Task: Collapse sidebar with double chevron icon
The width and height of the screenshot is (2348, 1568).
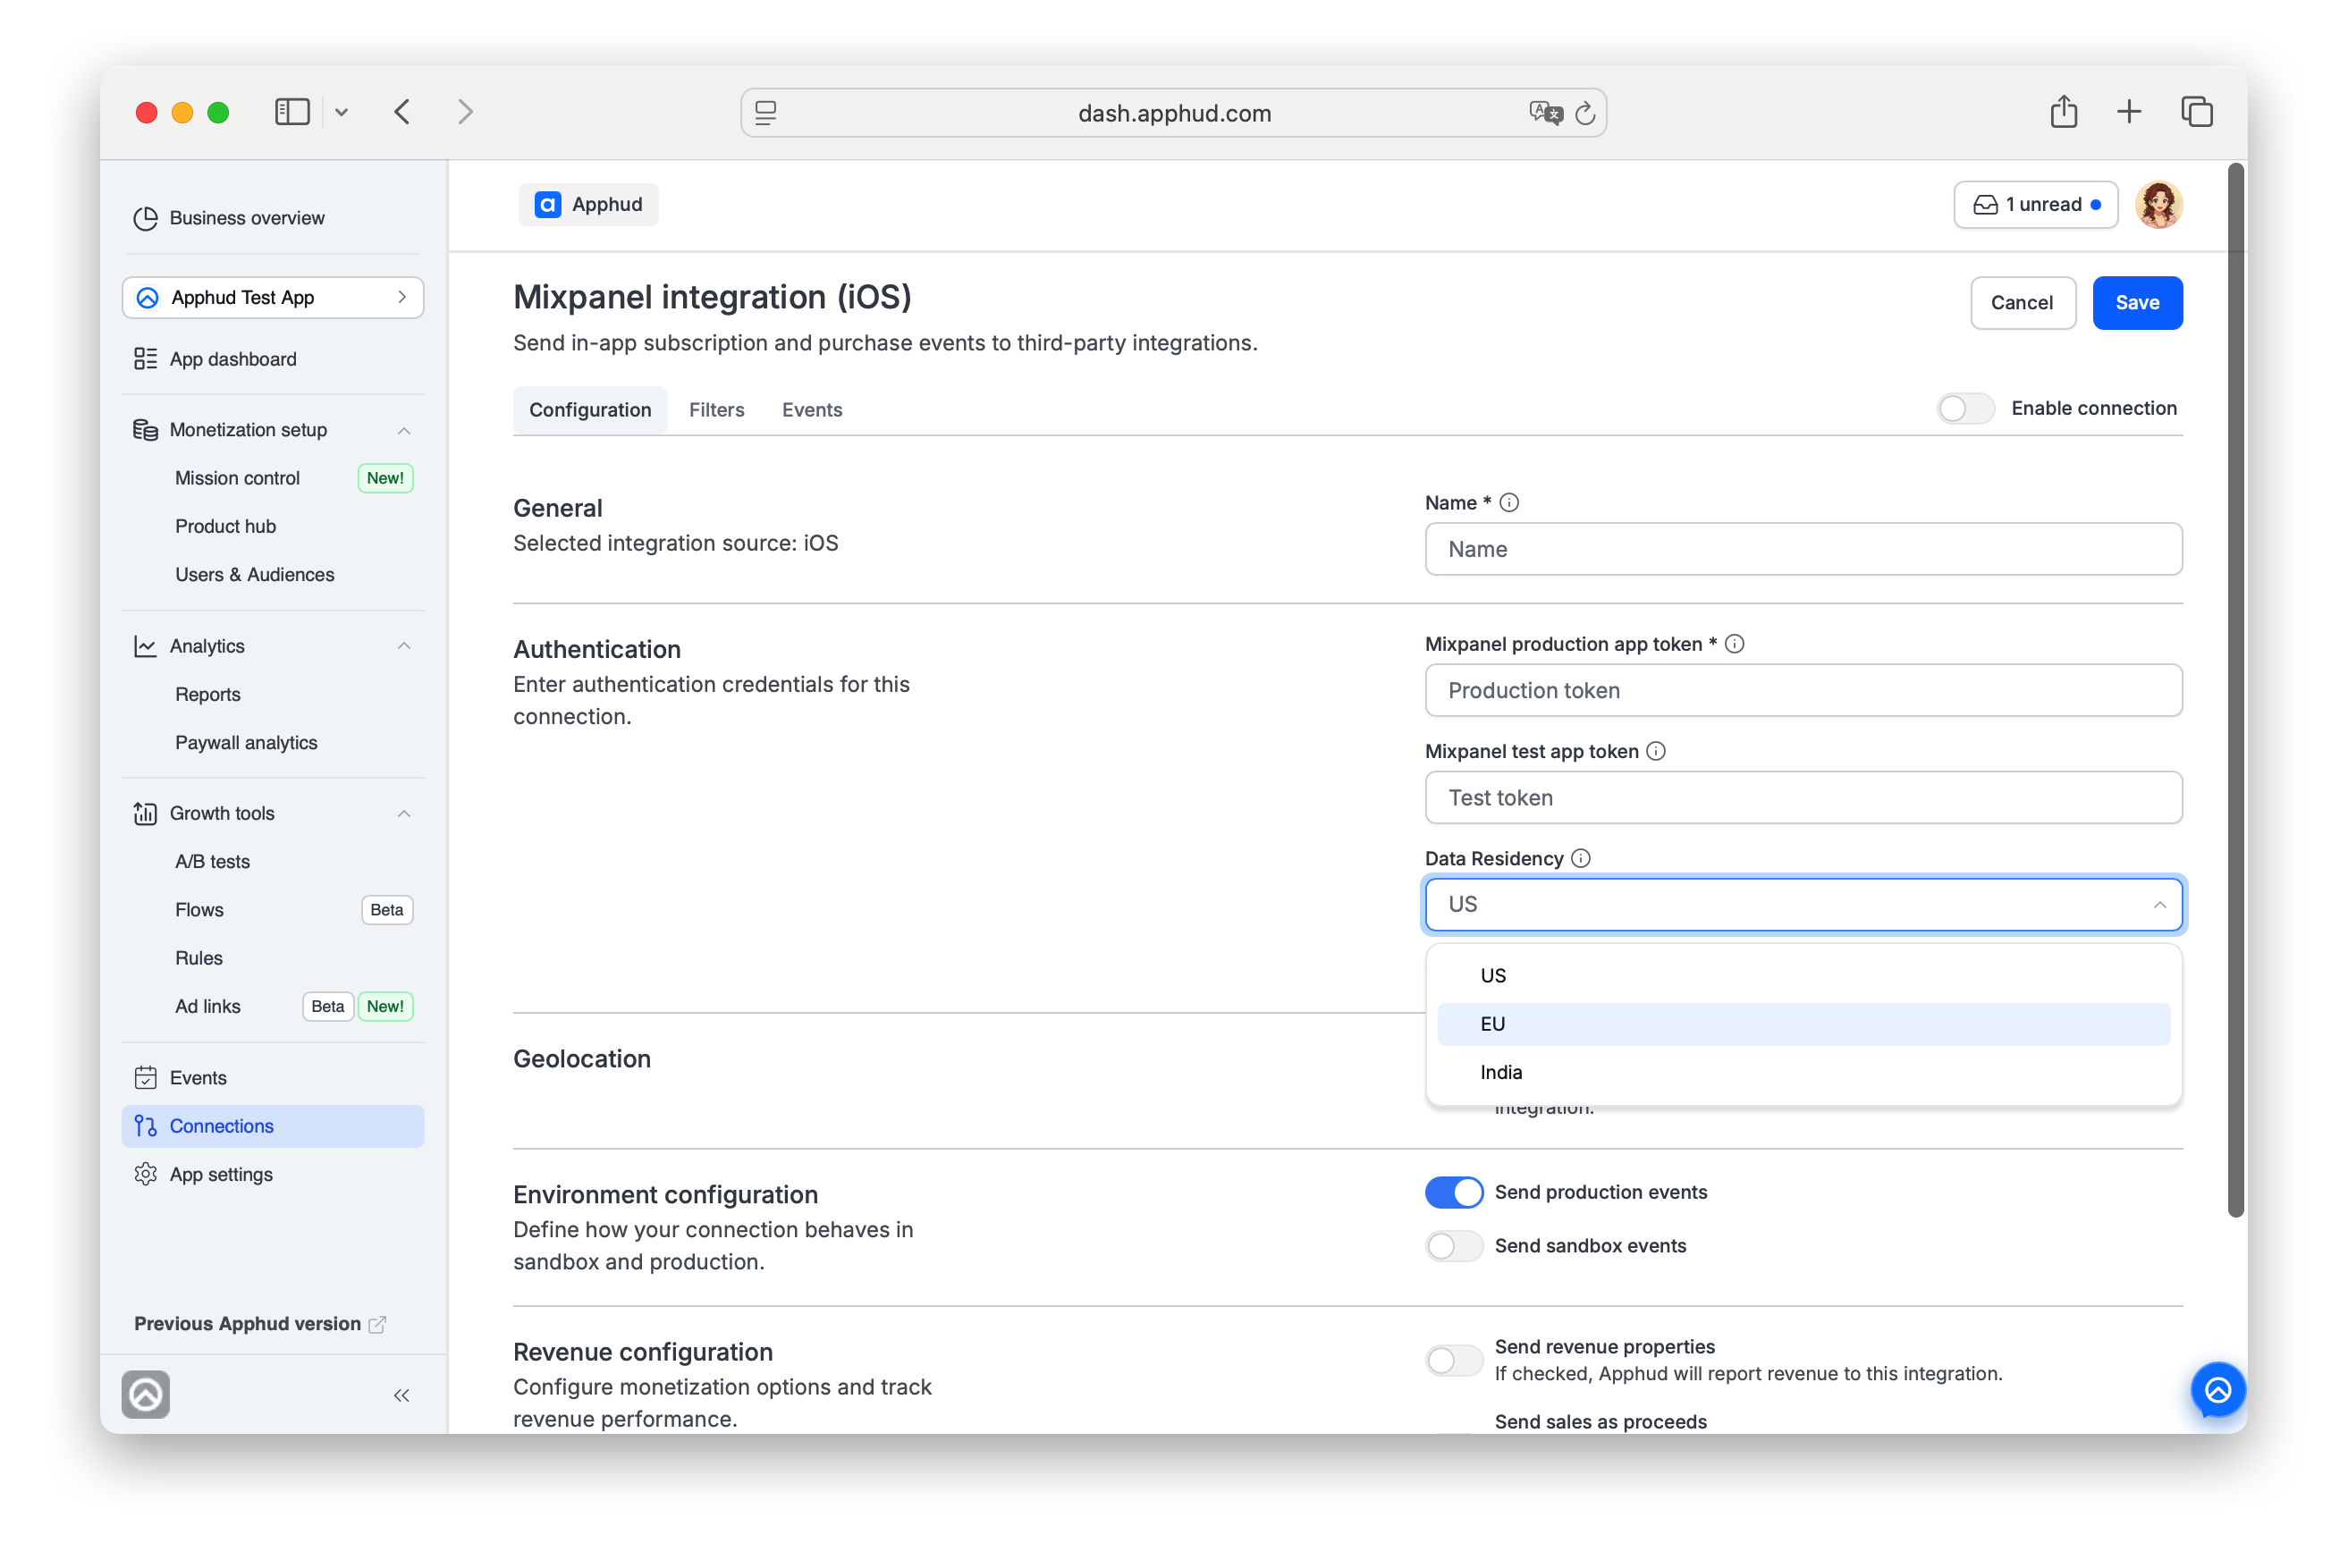Action: [x=401, y=1395]
